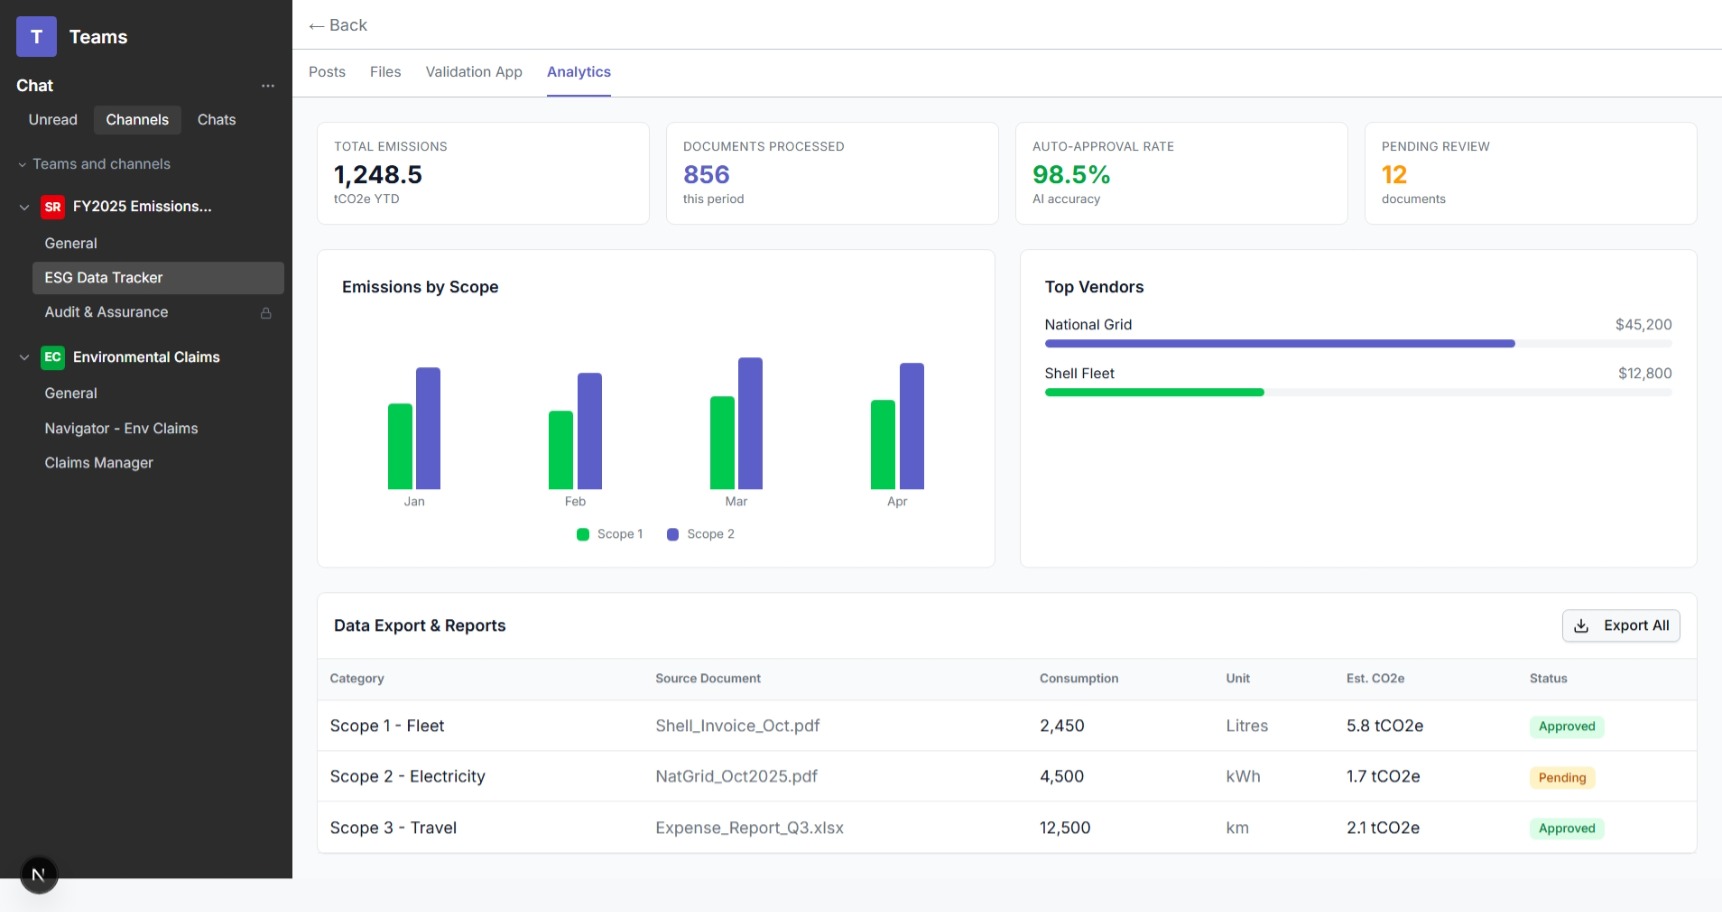Open the SR team avatar for FY2025 Emissions
Screen dimensions: 1722x912
pos(52,206)
